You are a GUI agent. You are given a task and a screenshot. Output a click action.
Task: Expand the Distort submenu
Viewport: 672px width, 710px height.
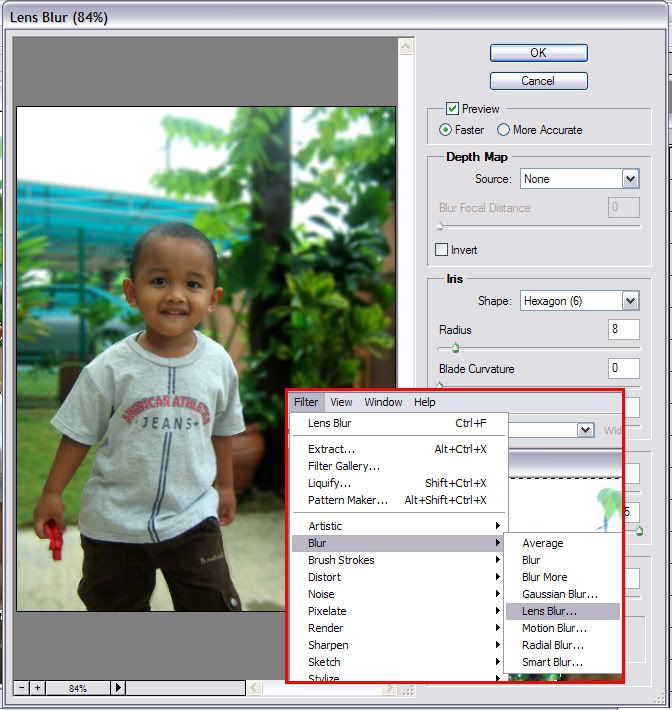click(398, 577)
